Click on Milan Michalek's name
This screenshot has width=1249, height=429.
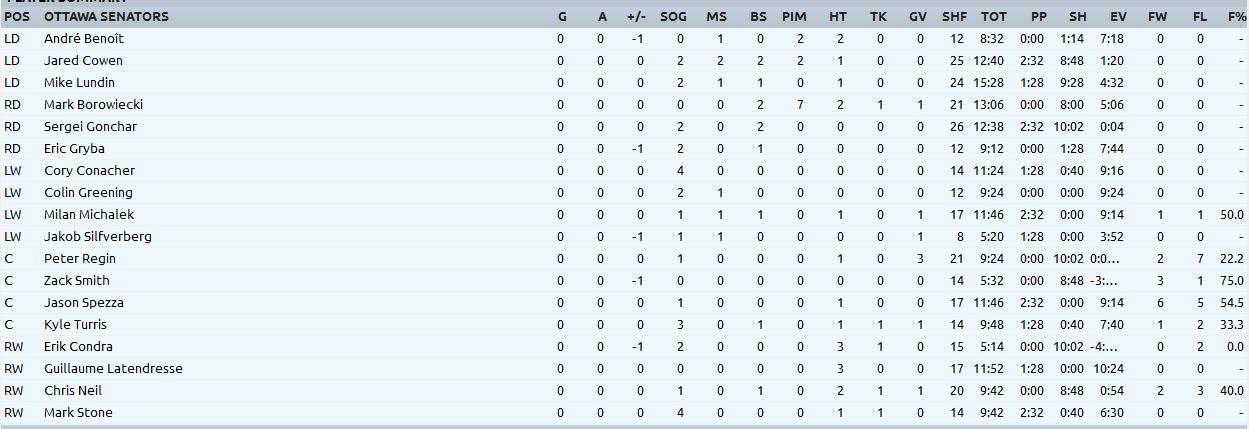pyautogui.click(x=89, y=214)
